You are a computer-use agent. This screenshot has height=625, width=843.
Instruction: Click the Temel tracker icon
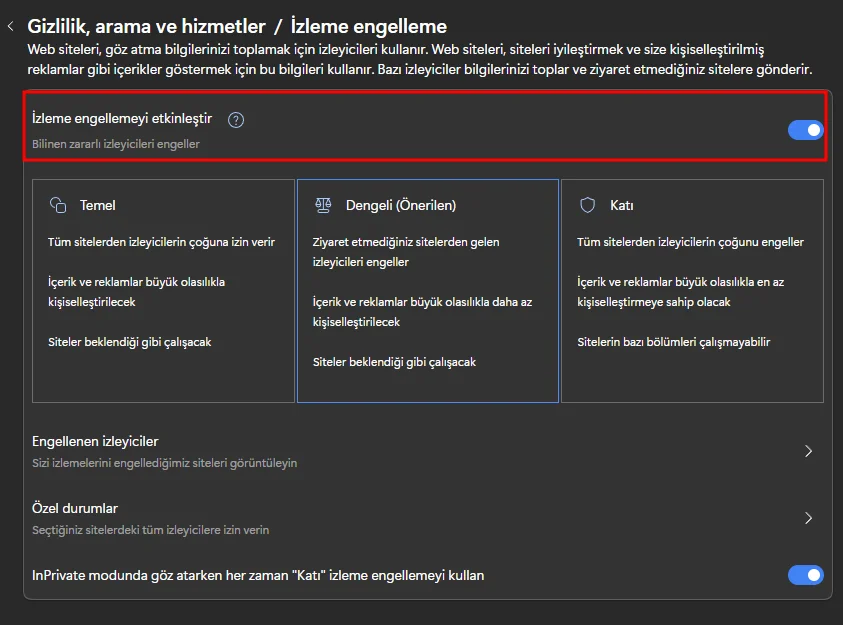58,205
